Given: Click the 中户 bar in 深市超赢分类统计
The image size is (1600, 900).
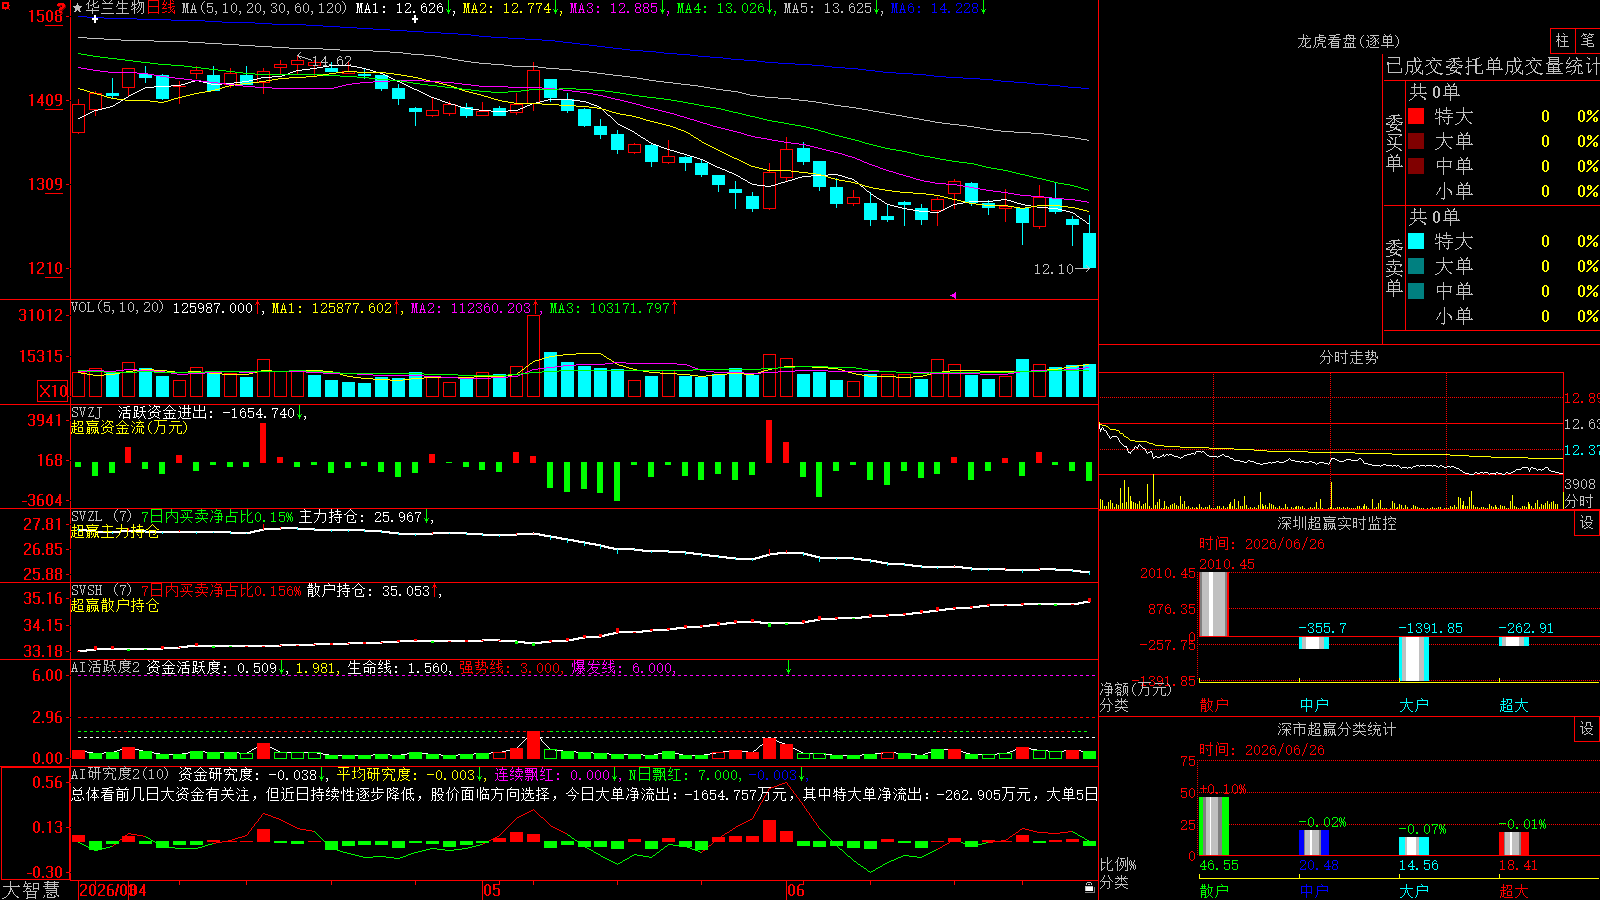Looking at the screenshot, I should tap(1314, 843).
